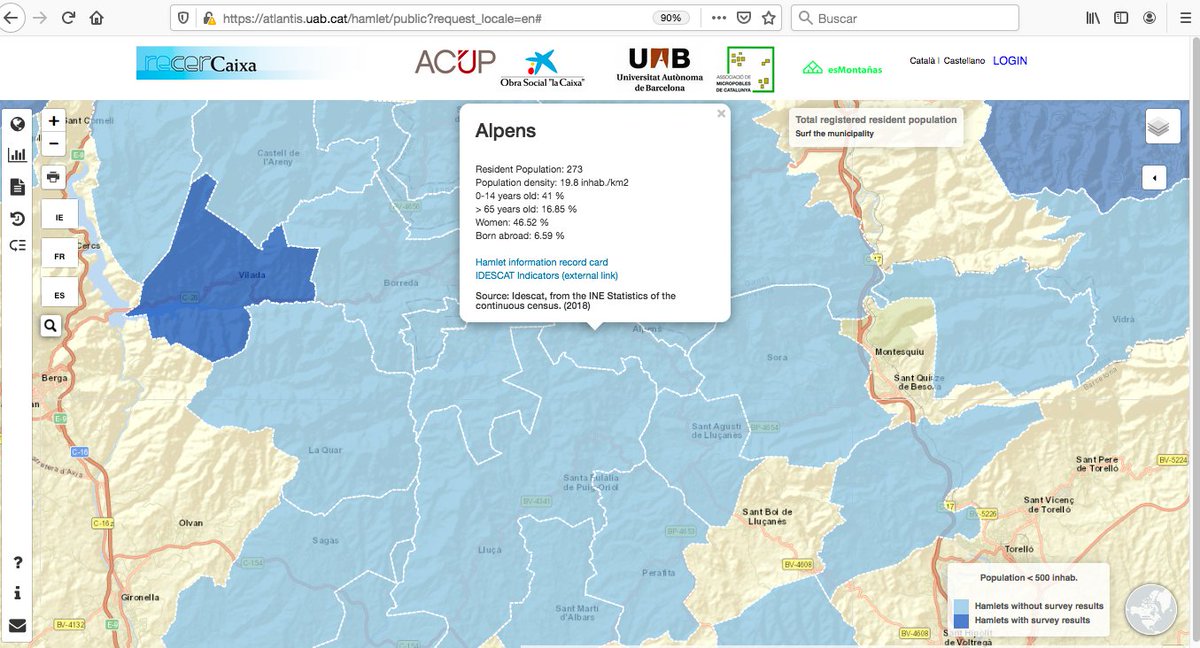The width and height of the screenshot is (1200, 648).
Task: Open the Hamlet information record card link
Action: pyautogui.click(x=541, y=261)
